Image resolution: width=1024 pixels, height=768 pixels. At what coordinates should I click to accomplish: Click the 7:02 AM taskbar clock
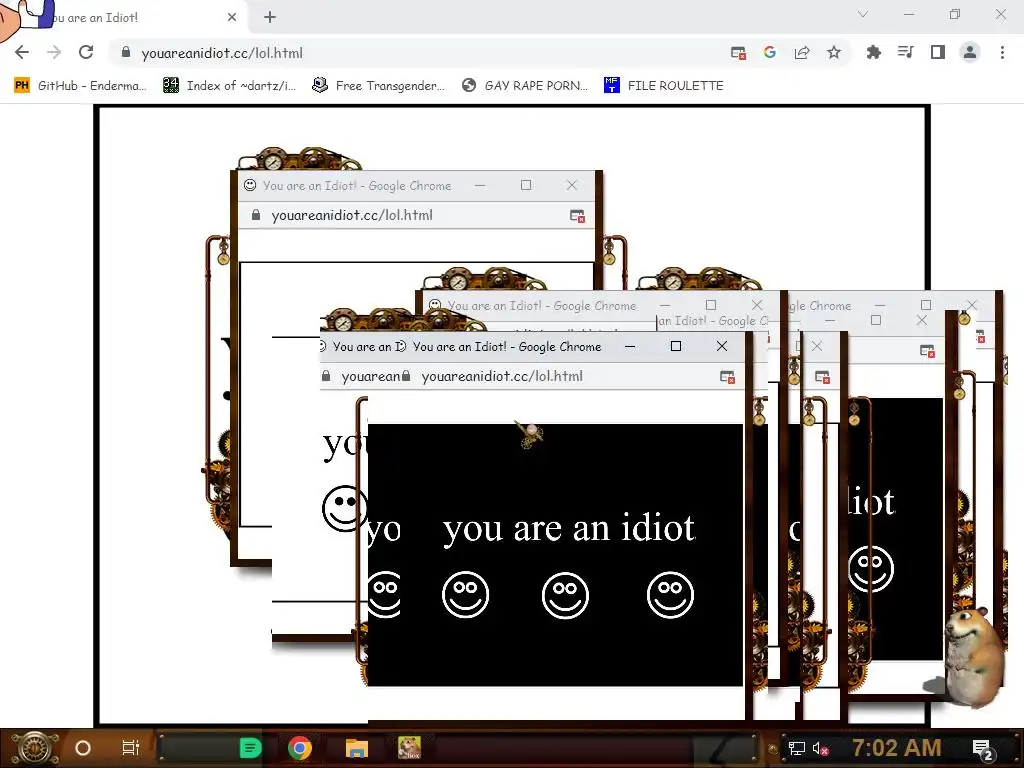coord(897,748)
